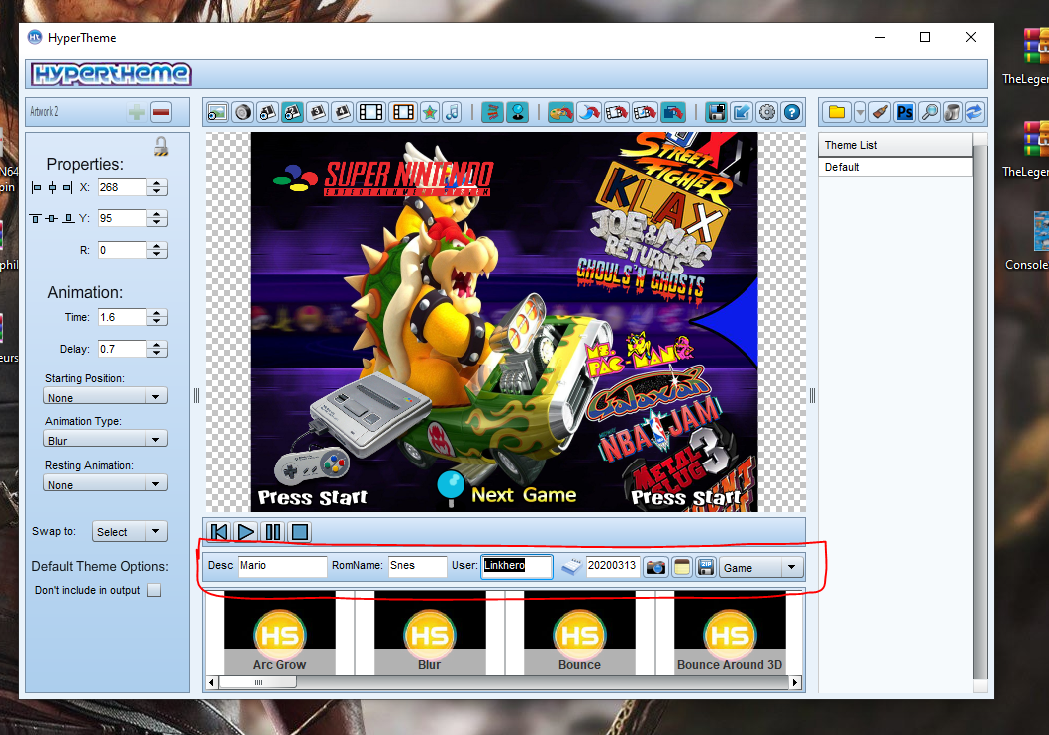The width and height of the screenshot is (1049, 735).
Task: Select the background image toolbar icon
Action: (217, 112)
